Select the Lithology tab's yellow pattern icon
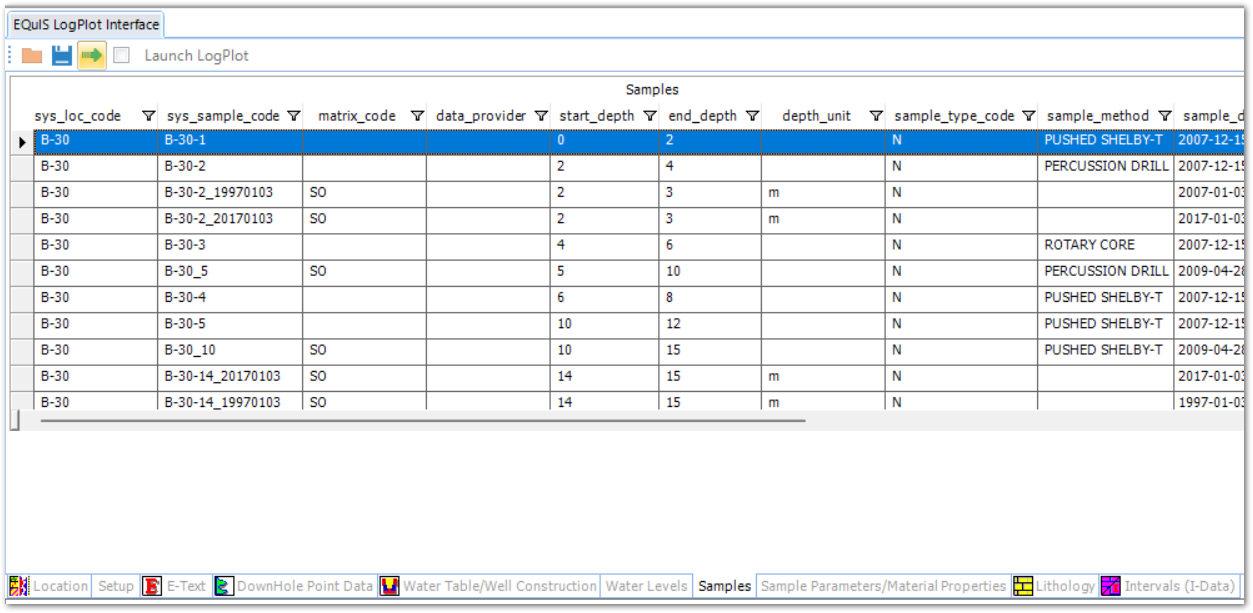This screenshot has width=1253, height=613. pyautogui.click(x=1022, y=588)
